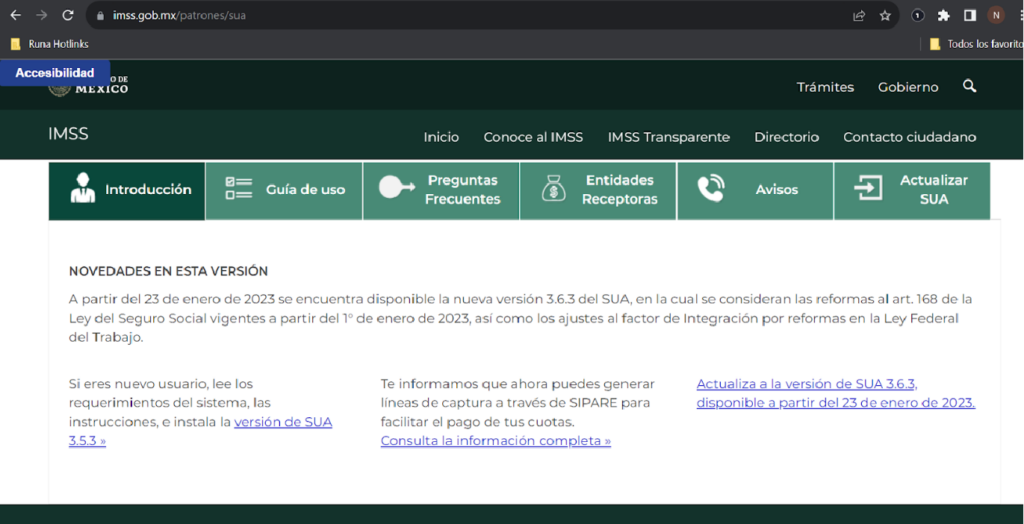Screen dimensions: 1024x524
Task: Click the key icon on Preguntas Frecuentes
Action: 396,188
